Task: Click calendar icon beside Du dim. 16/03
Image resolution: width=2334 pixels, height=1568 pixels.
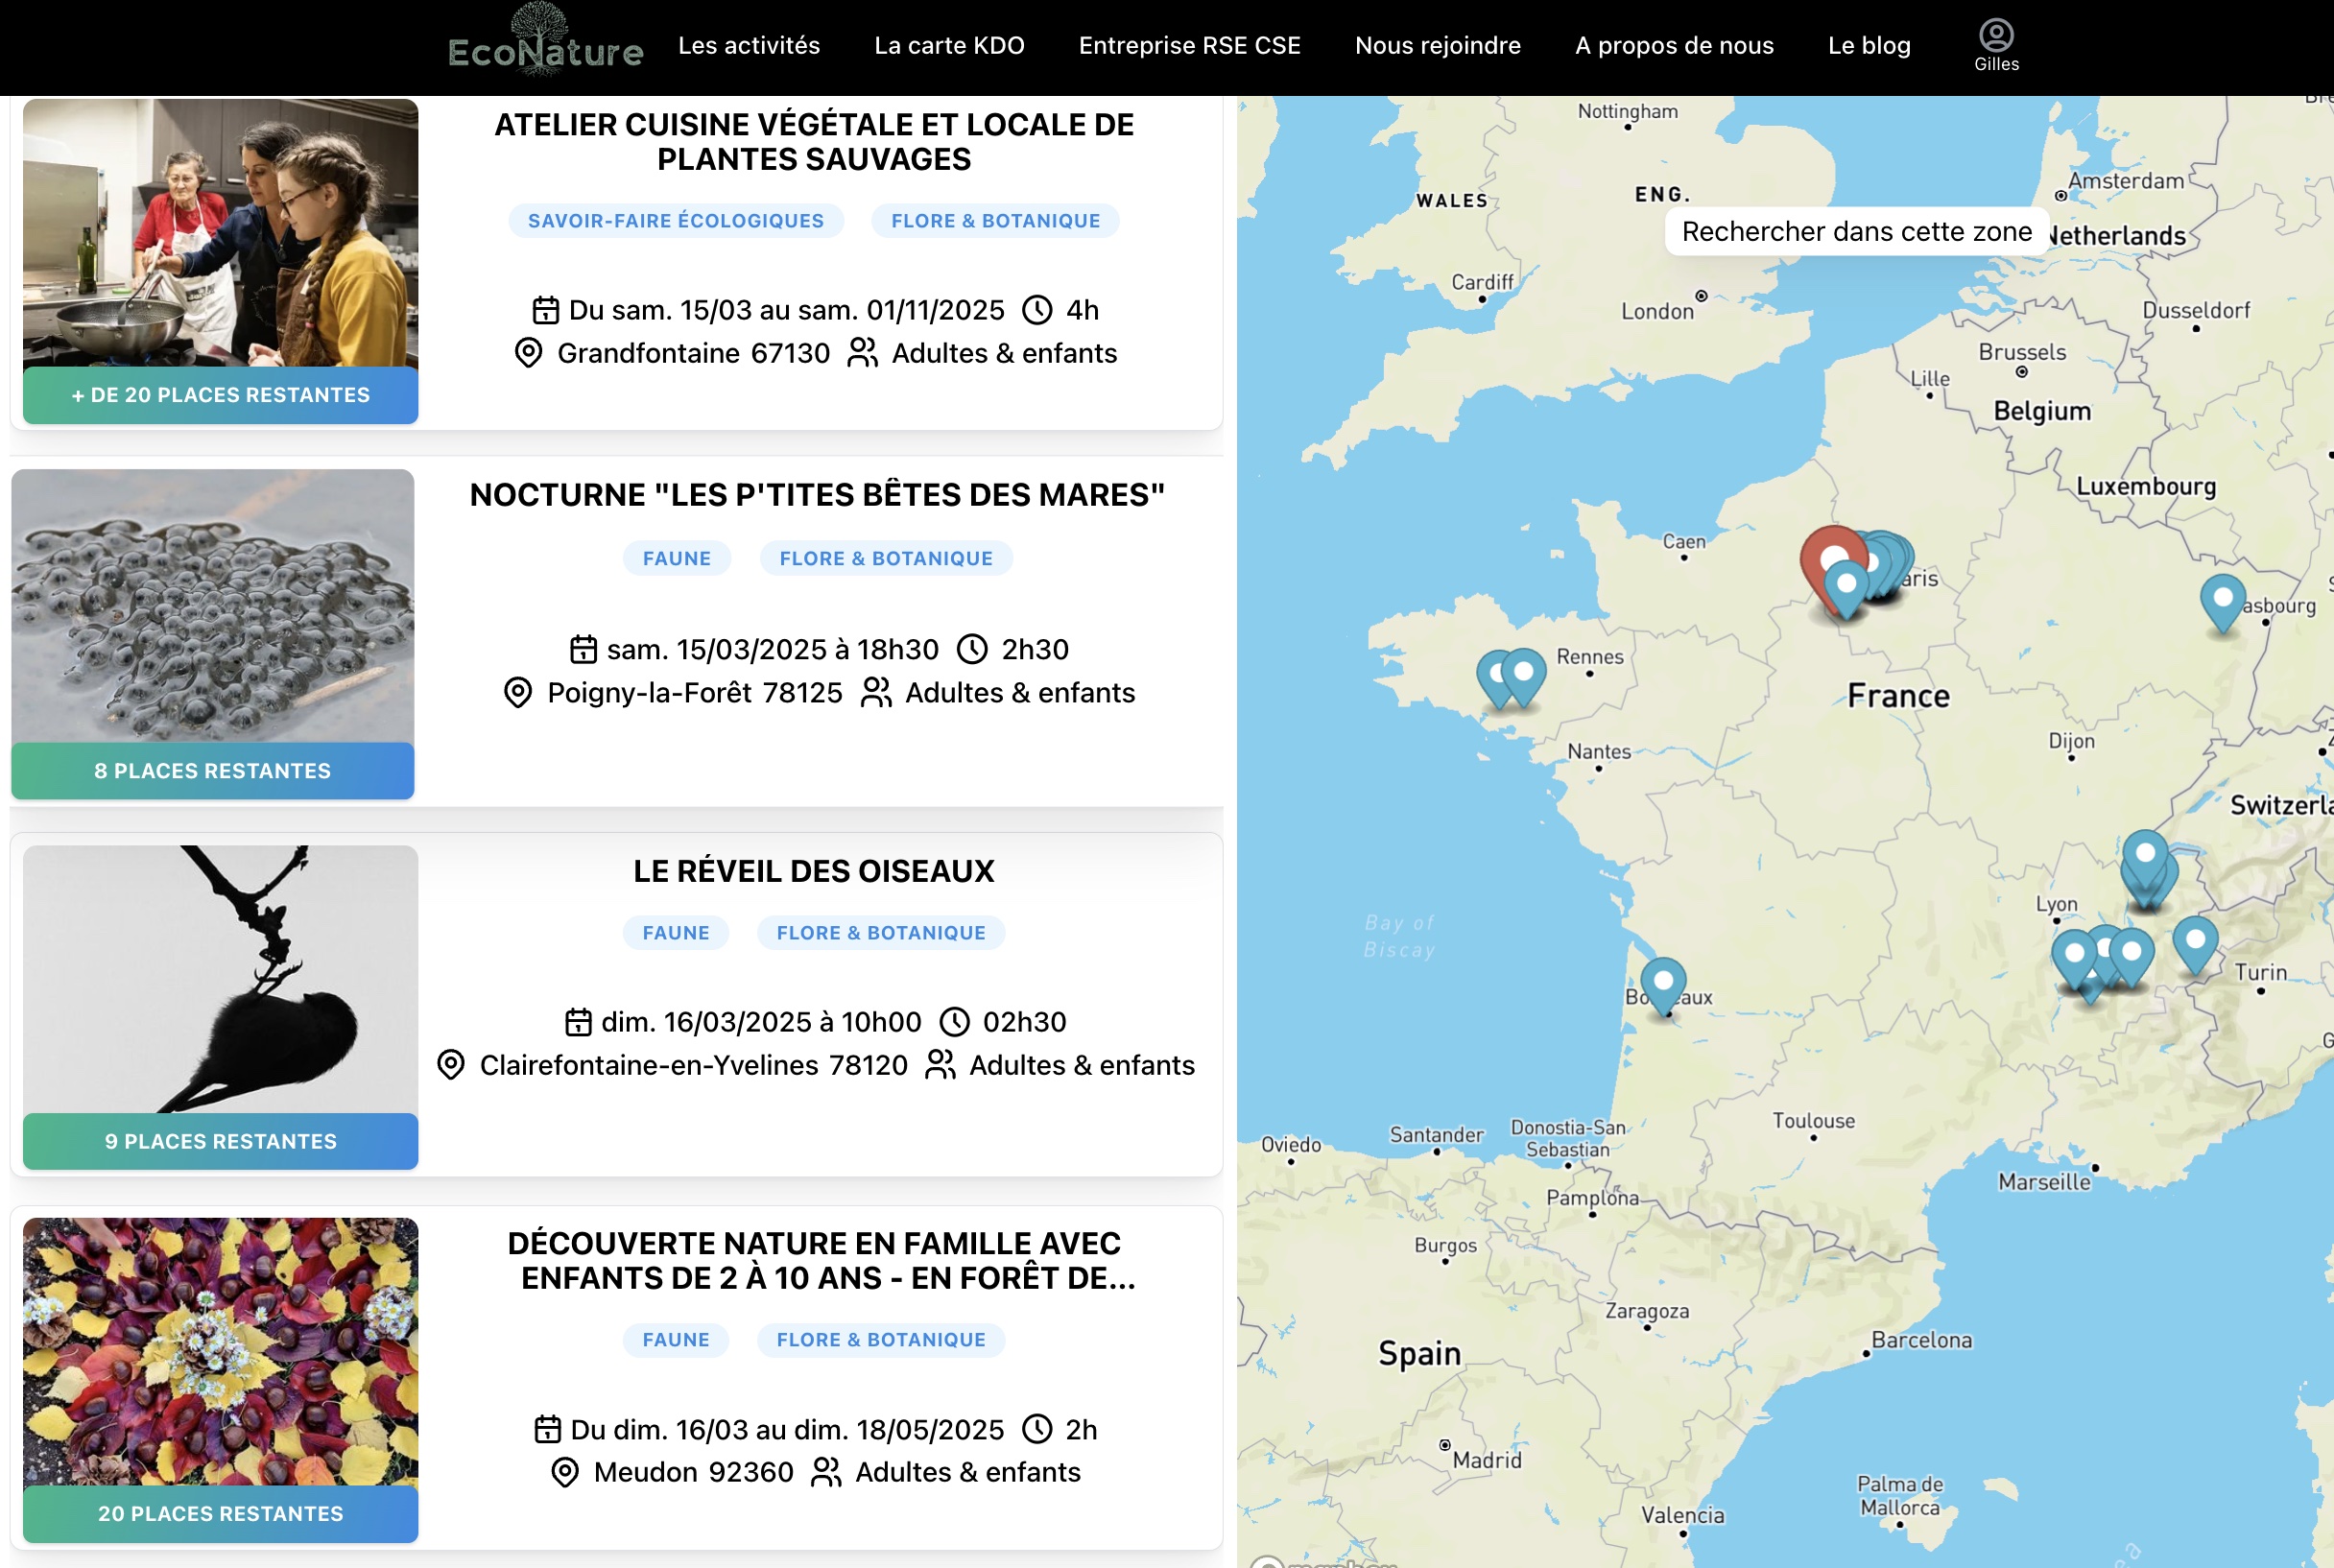Action: (x=547, y=1430)
